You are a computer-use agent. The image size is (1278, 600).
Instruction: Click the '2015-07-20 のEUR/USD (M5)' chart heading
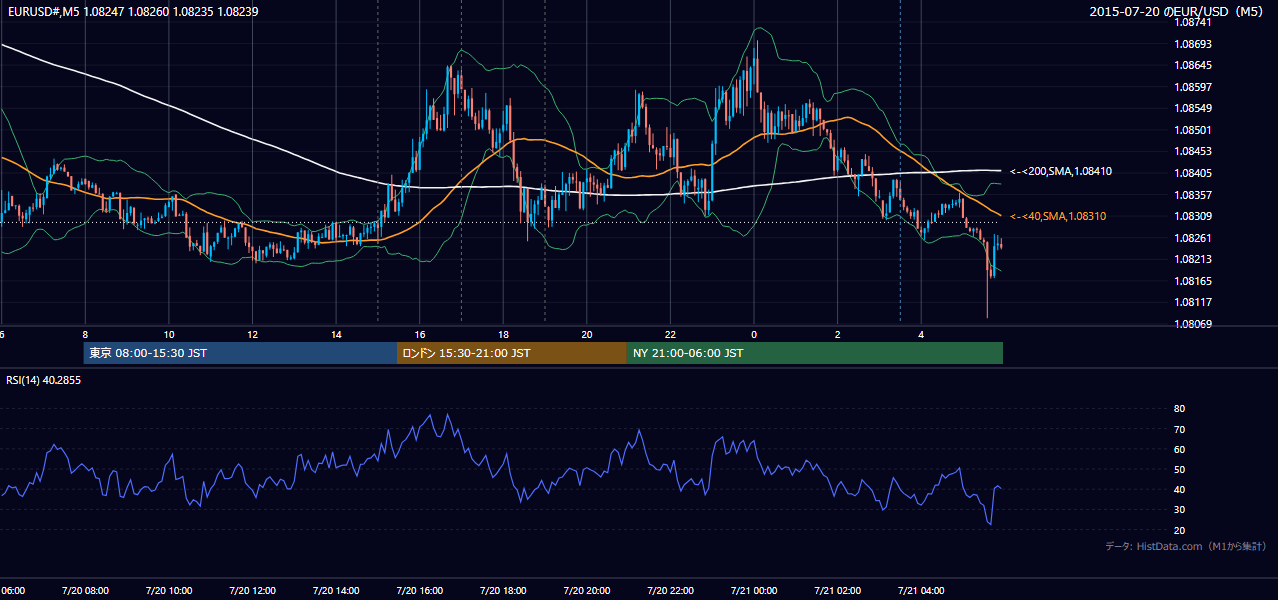[1176, 11]
